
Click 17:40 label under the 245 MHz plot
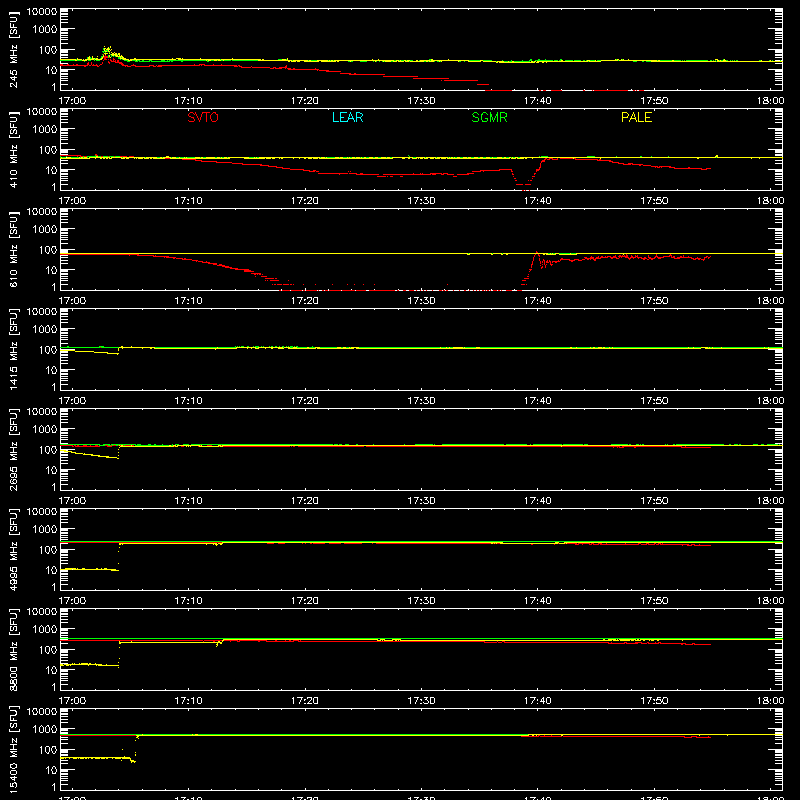coord(537,101)
